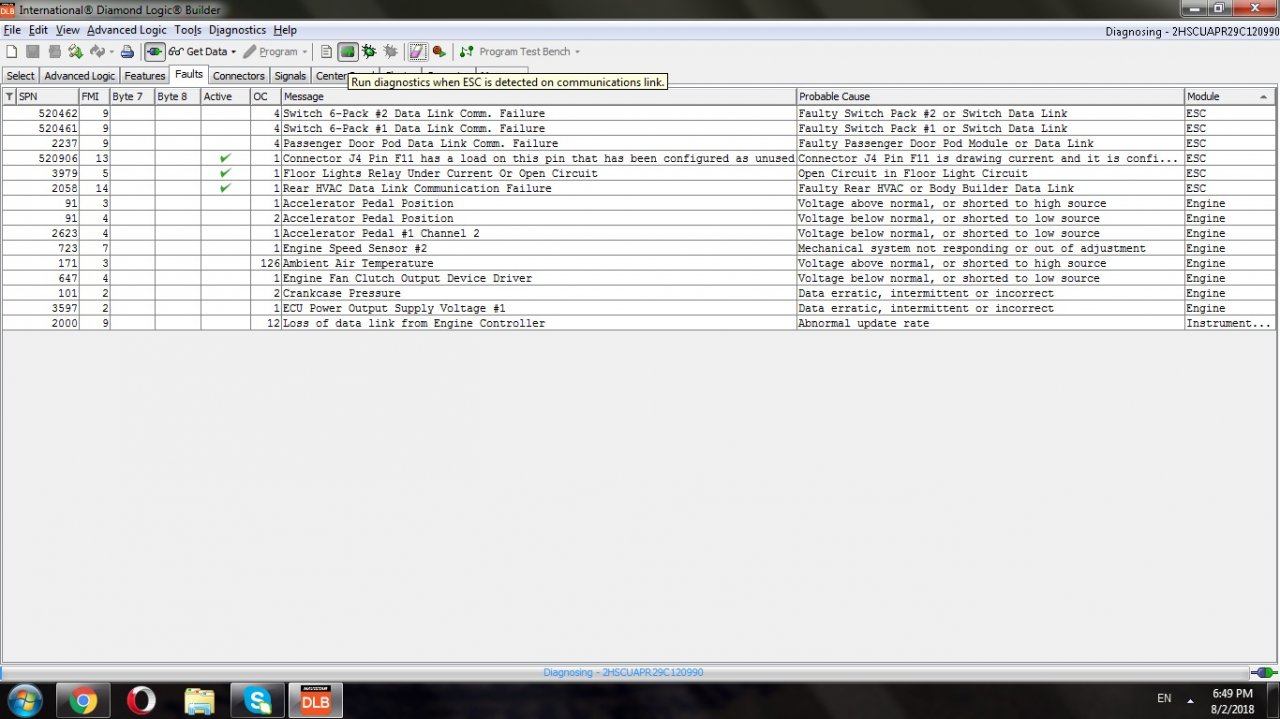Toggle the green circuit board diagnostics icon
Image resolution: width=1280 pixels, height=719 pixels.
[x=348, y=52]
